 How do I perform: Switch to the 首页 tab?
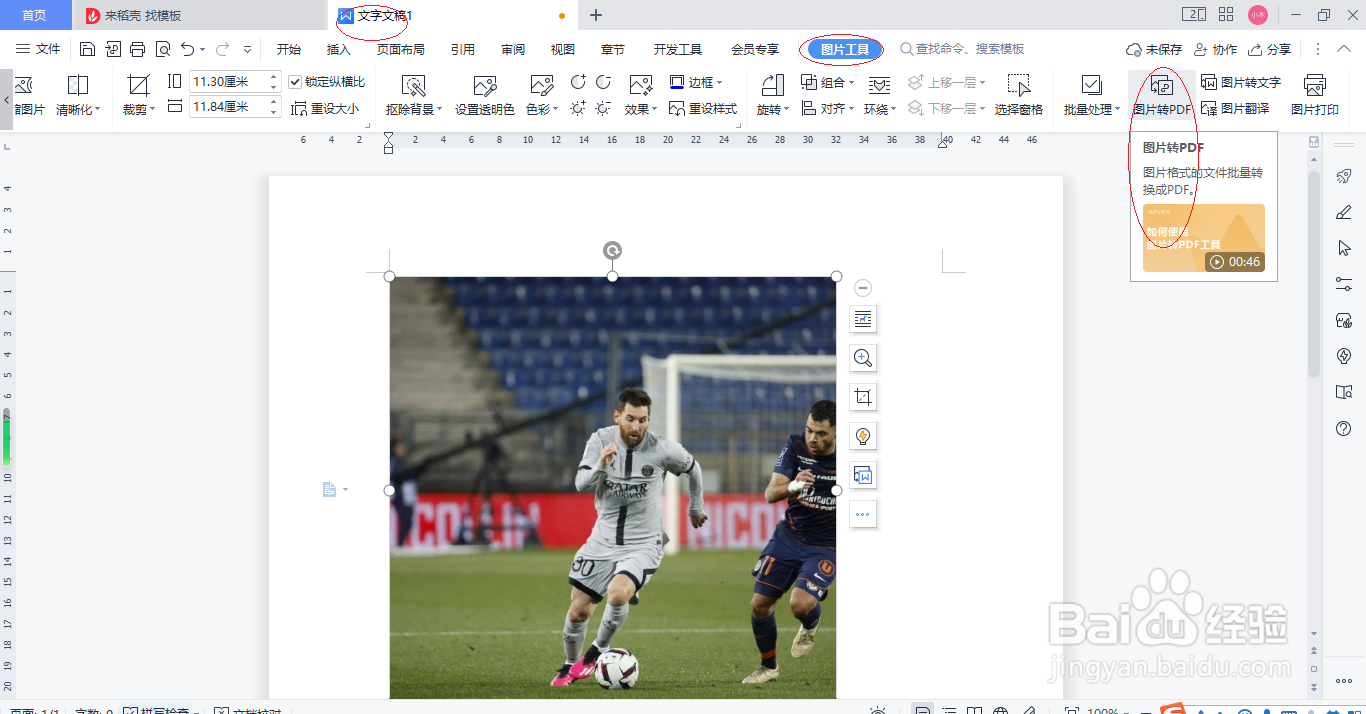tap(35, 15)
